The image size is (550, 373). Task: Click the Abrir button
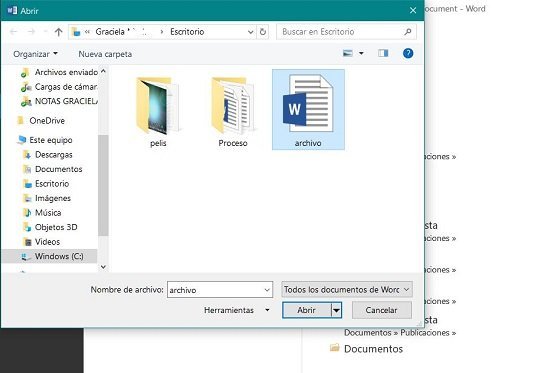(x=307, y=310)
